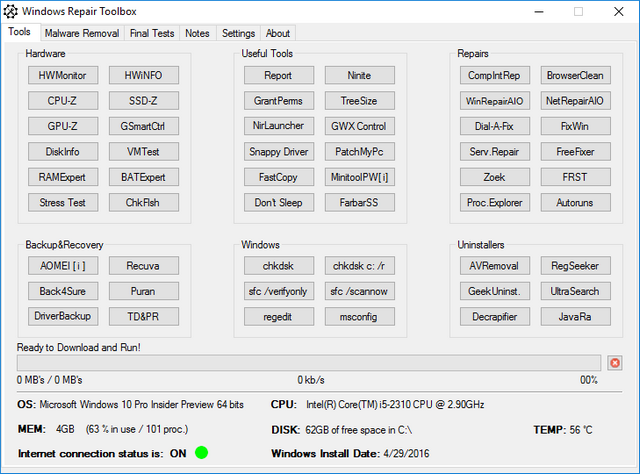The width and height of the screenshot is (640, 474).
Task: Click the HWiNFO button
Action: pyautogui.click(x=144, y=75)
